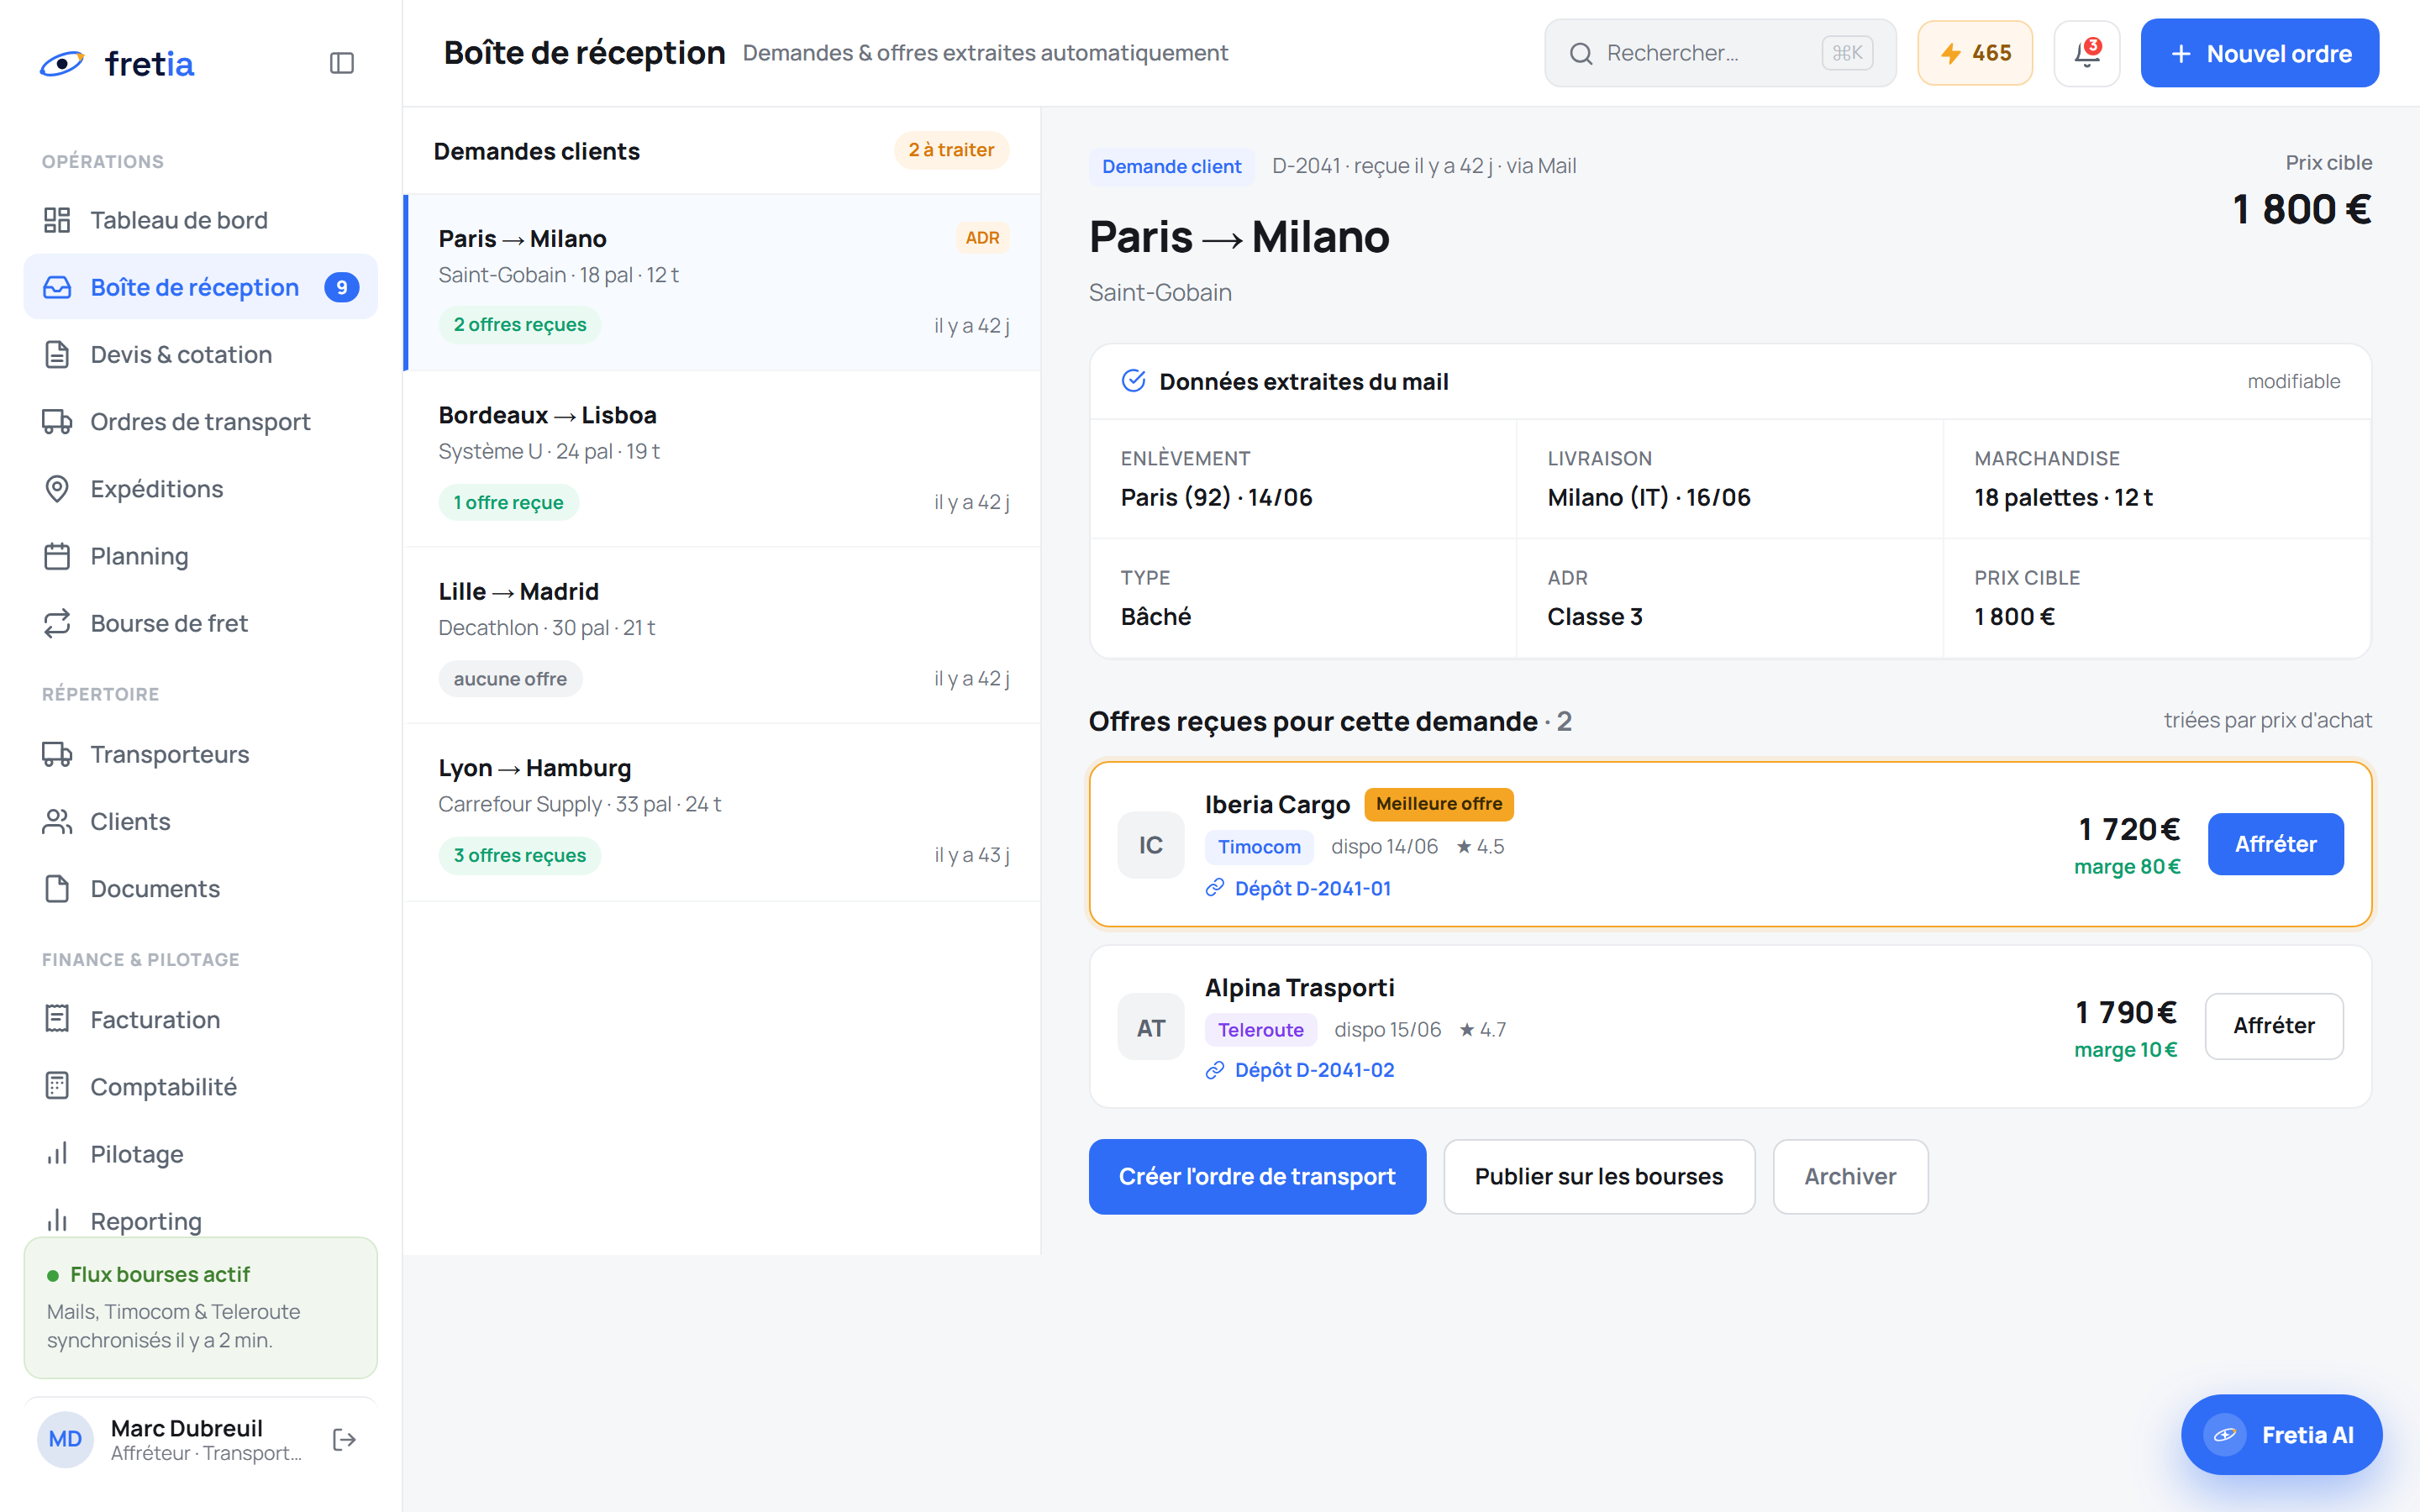Image resolution: width=2420 pixels, height=1512 pixels.
Task: Affréter the Alpina Trasporti offer
Action: tap(2274, 1026)
